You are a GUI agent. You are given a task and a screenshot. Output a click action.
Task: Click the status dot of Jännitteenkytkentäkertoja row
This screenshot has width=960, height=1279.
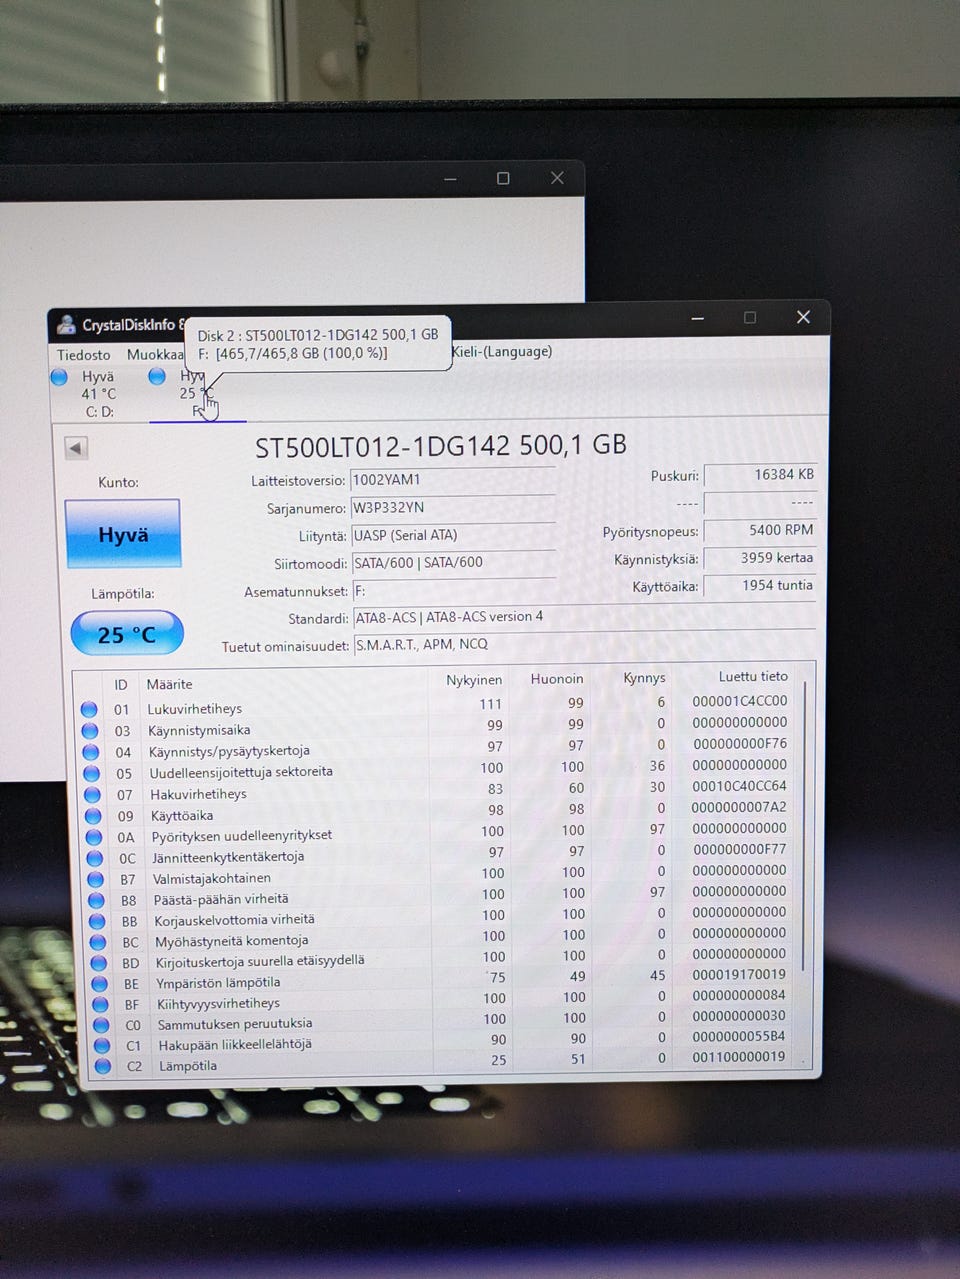coord(95,858)
